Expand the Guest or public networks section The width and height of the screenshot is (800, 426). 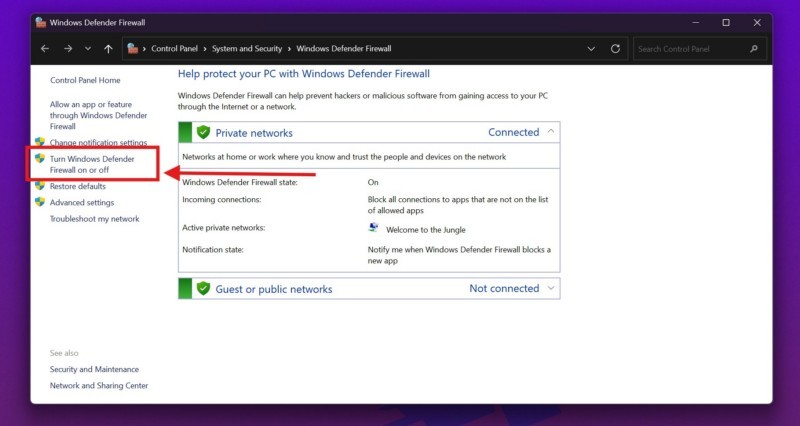(x=550, y=289)
